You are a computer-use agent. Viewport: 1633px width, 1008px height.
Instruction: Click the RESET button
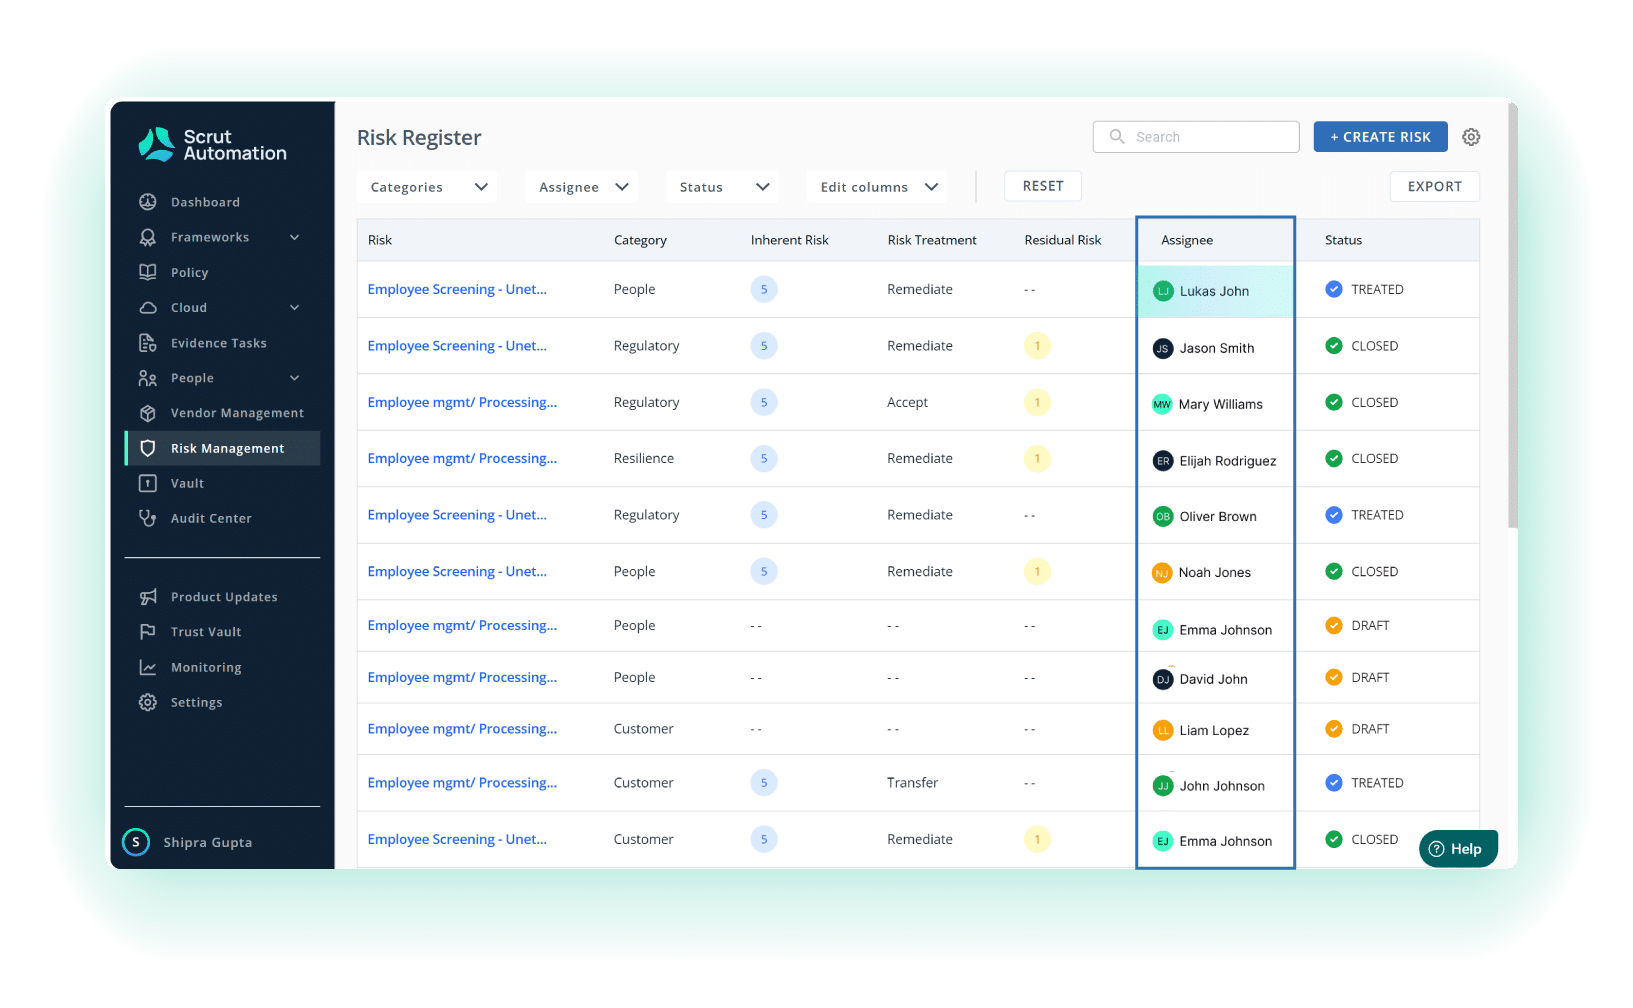pyautogui.click(x=1043, y=186)
